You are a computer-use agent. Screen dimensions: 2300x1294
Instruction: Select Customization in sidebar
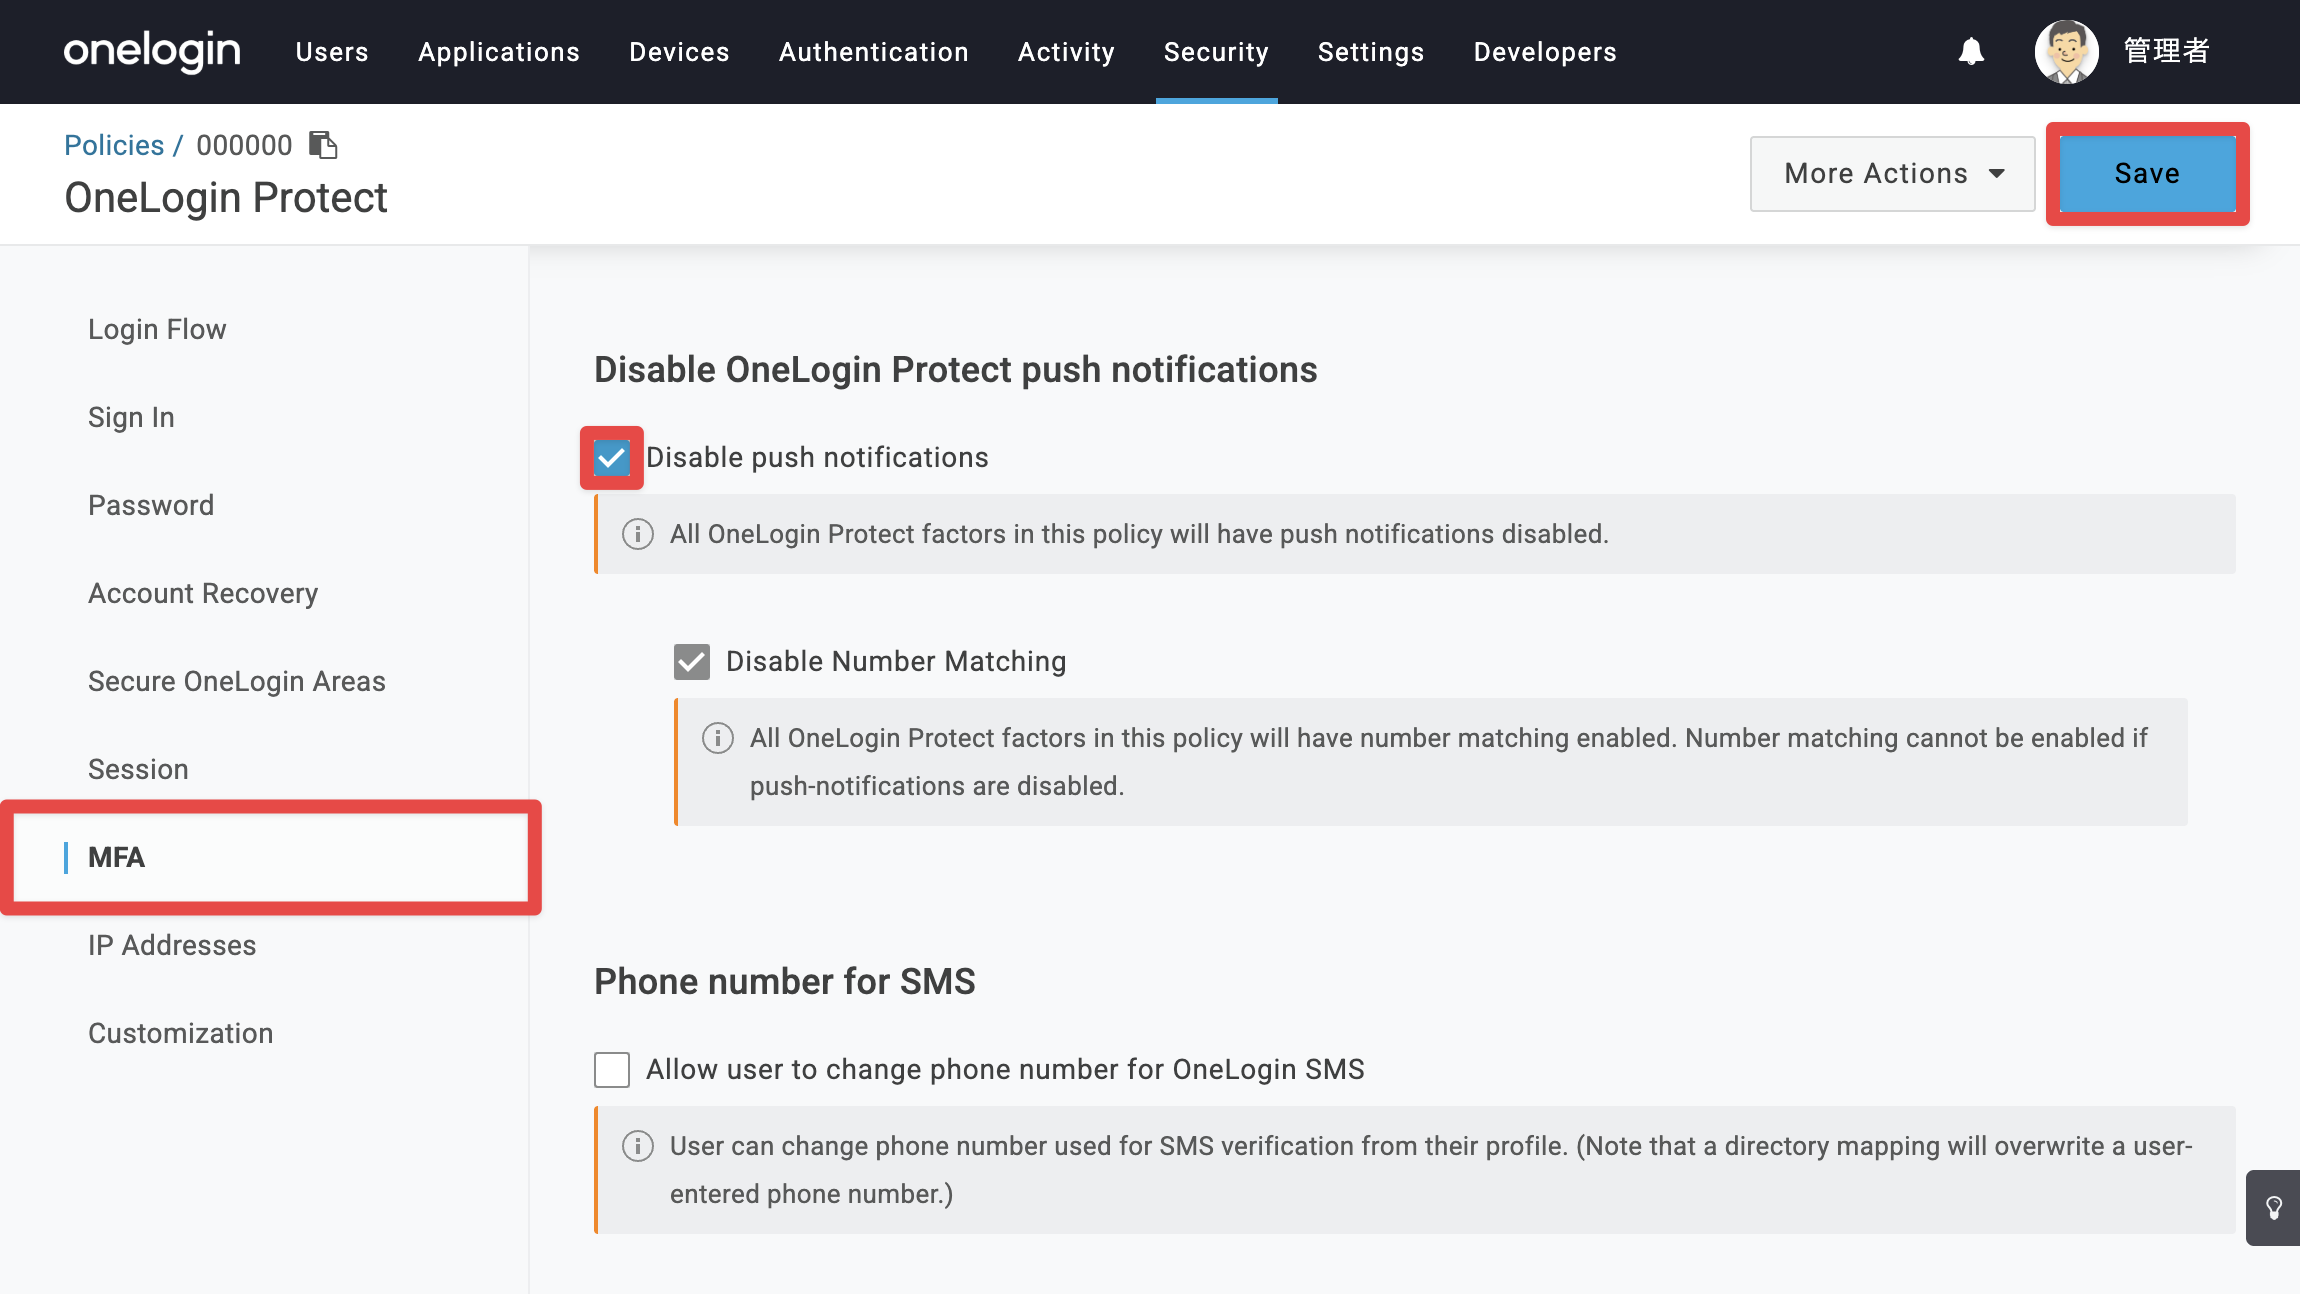(181, 1033)
